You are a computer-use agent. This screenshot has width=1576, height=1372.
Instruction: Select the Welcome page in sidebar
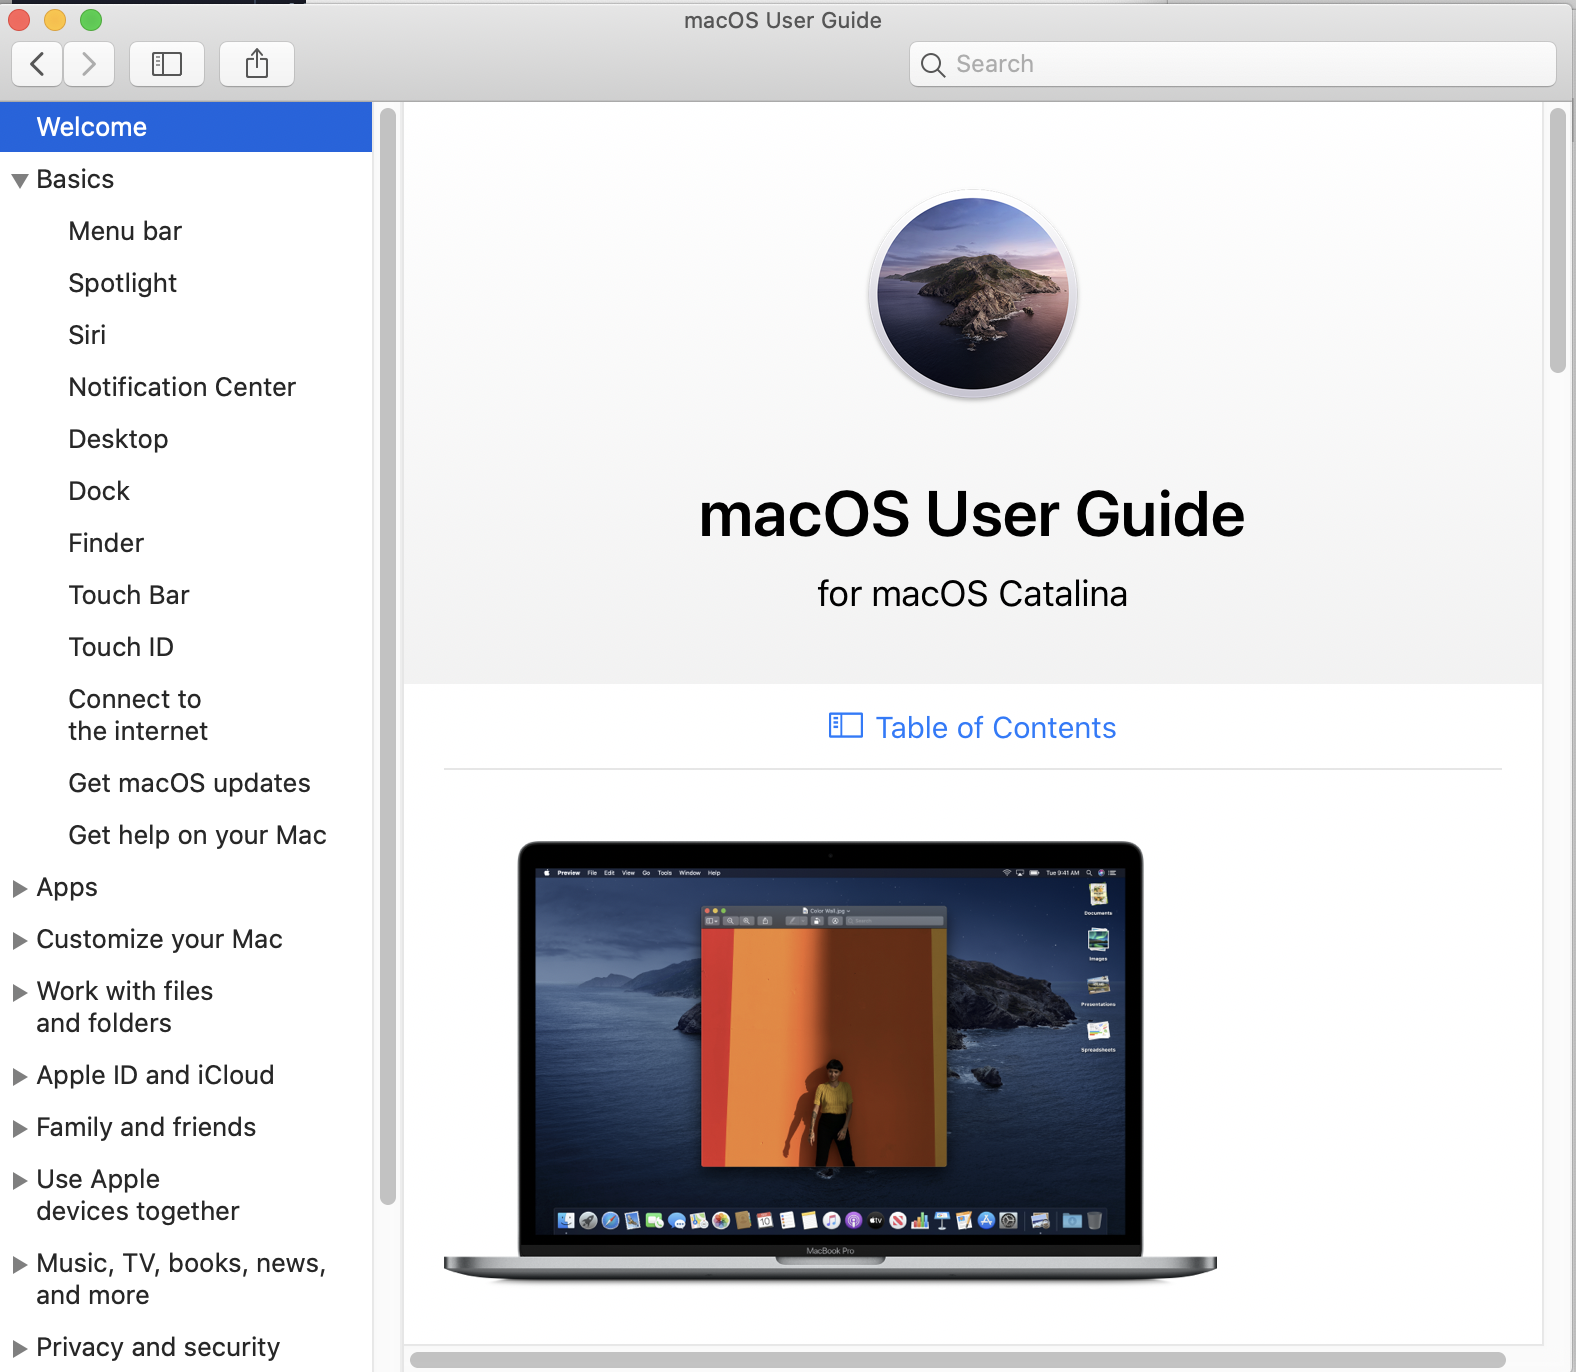(x=186, y=127)
